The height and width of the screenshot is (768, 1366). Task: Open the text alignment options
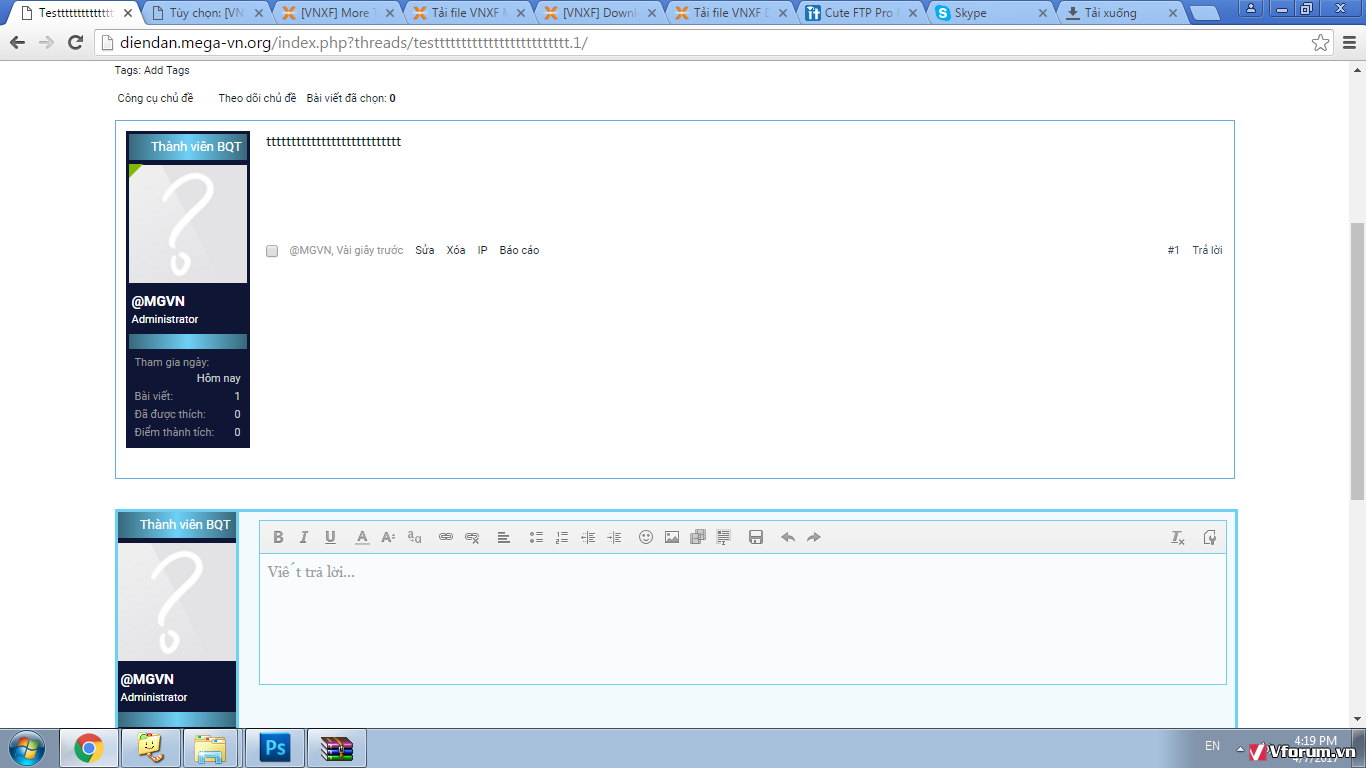[x=504, y=537]
